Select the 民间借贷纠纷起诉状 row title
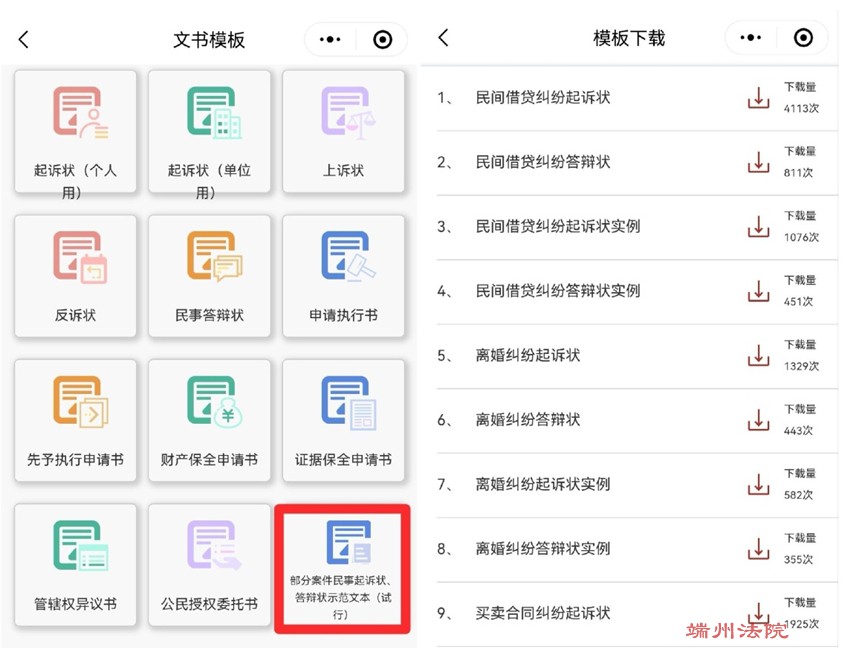The image size is (845, 648). tap(543, 98)
